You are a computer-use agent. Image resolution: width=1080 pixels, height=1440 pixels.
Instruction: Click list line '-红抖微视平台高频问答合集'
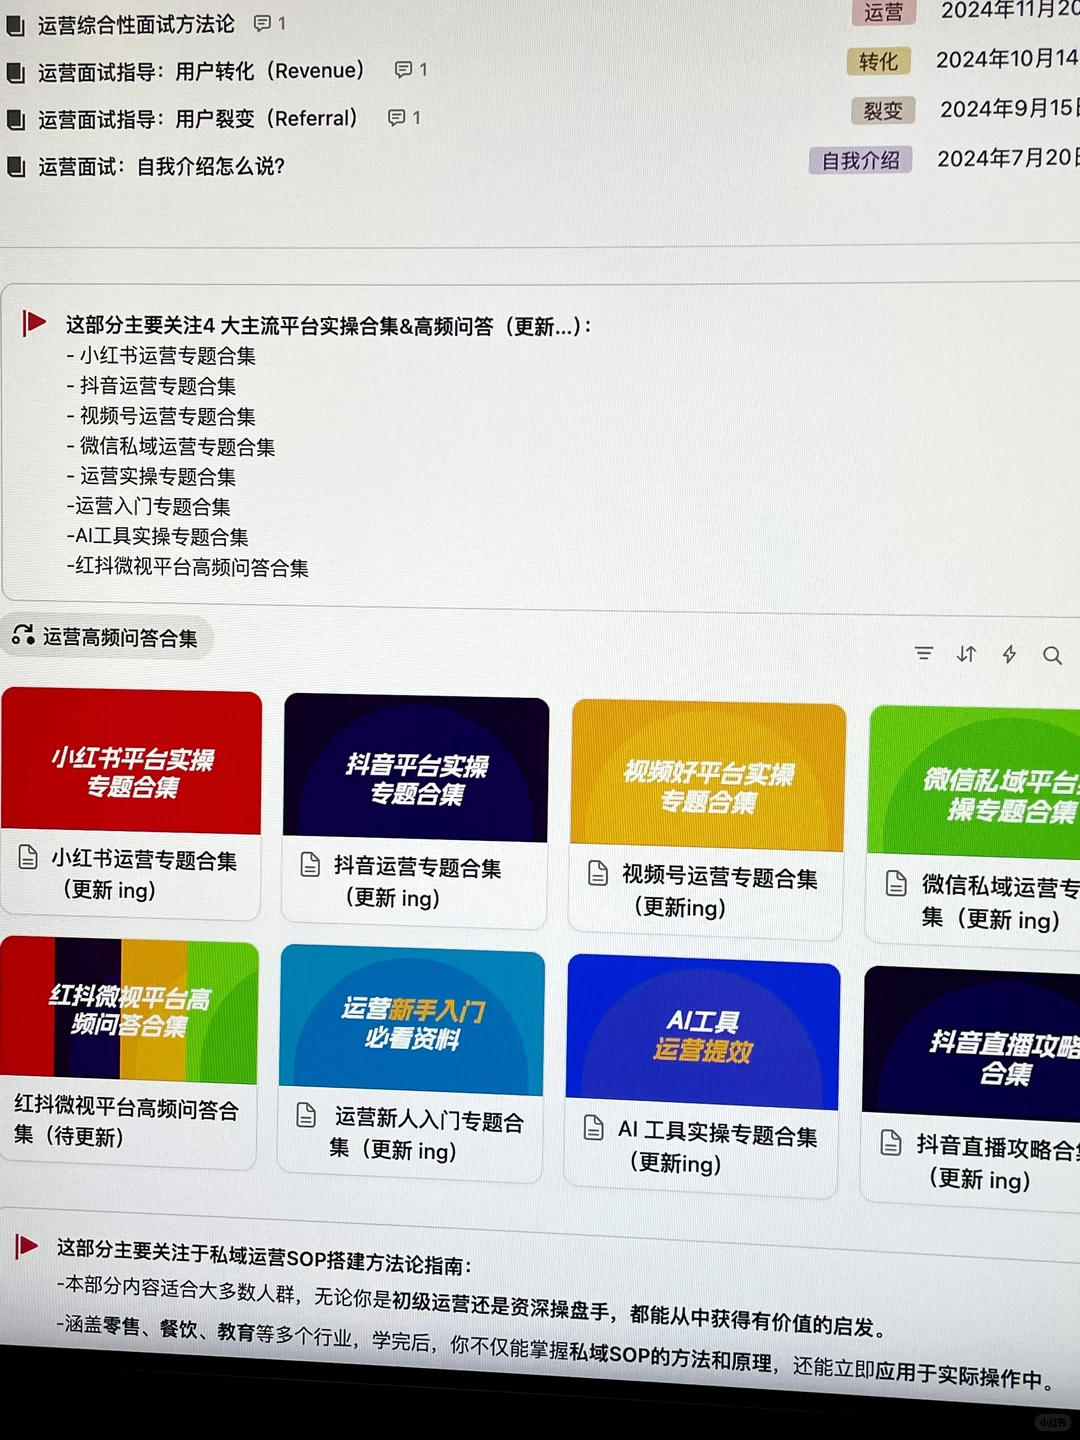coord(188,568)
